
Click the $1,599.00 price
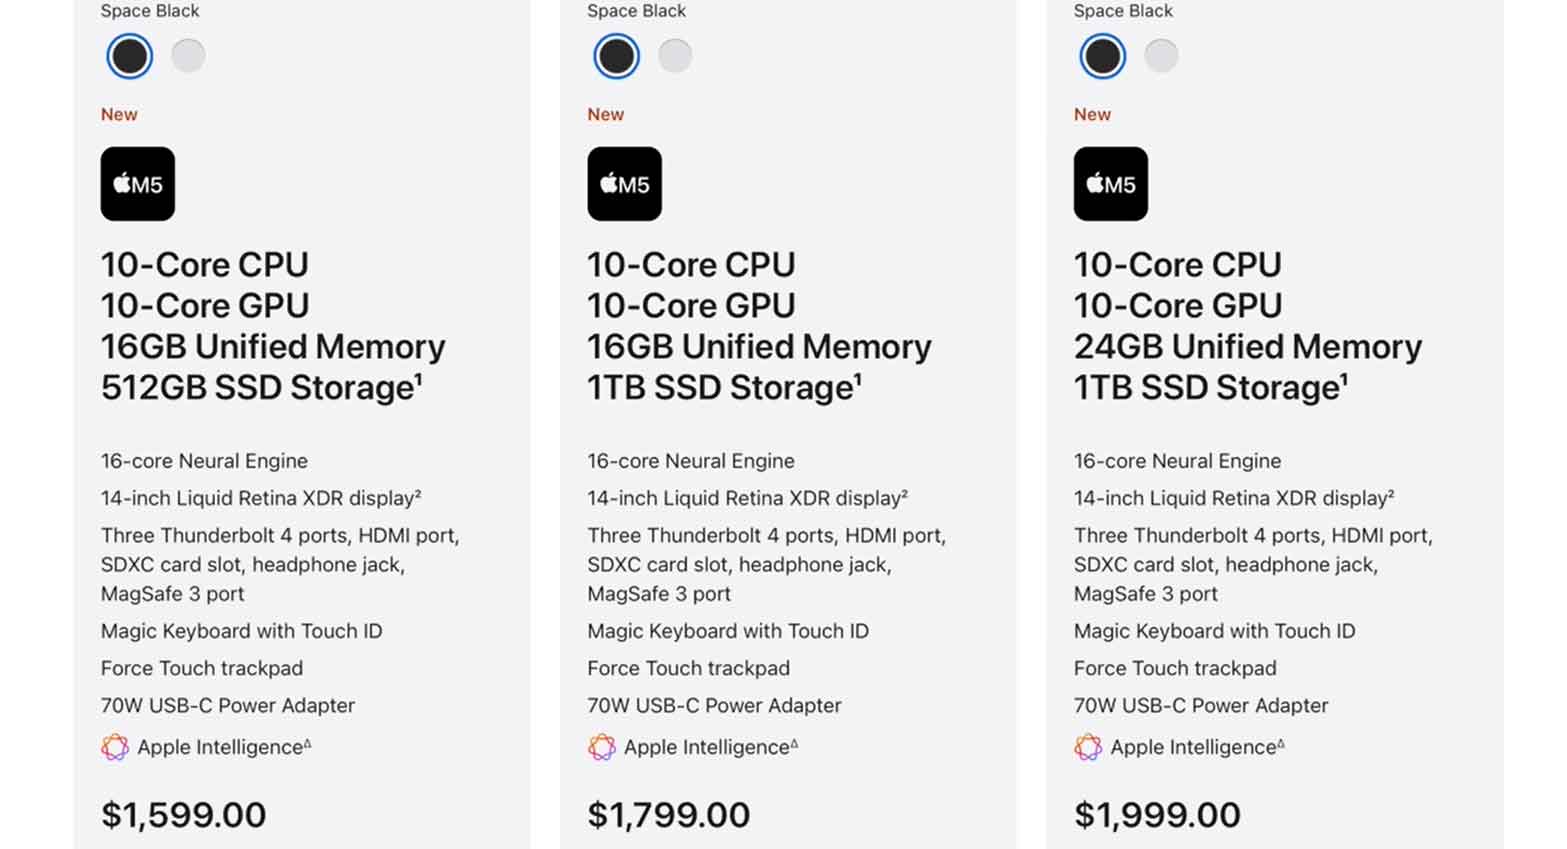coord(183,814)
